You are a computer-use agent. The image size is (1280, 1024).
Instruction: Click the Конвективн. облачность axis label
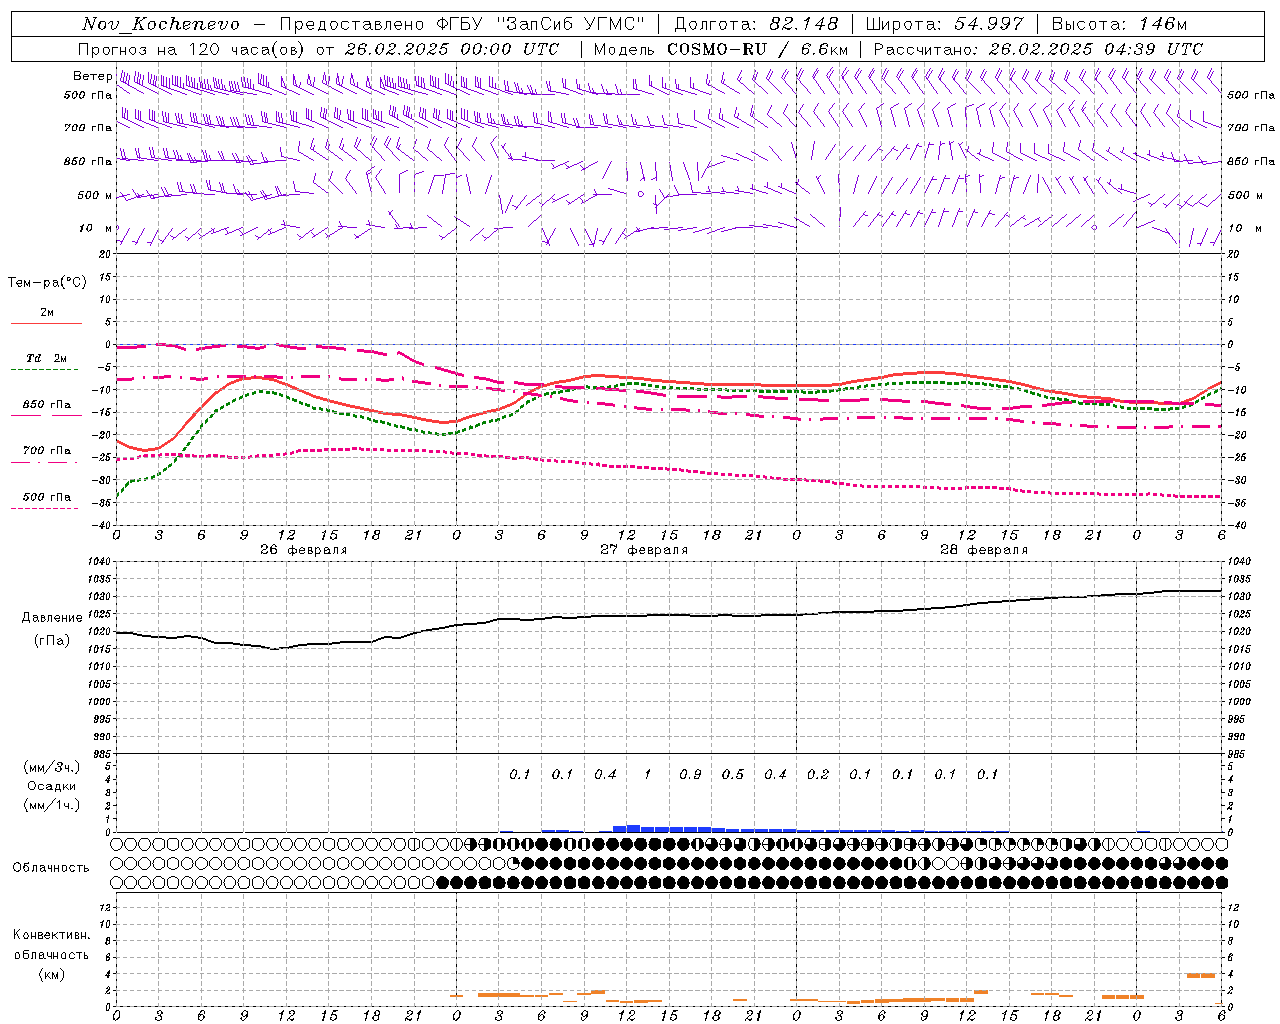coord(51,954)
